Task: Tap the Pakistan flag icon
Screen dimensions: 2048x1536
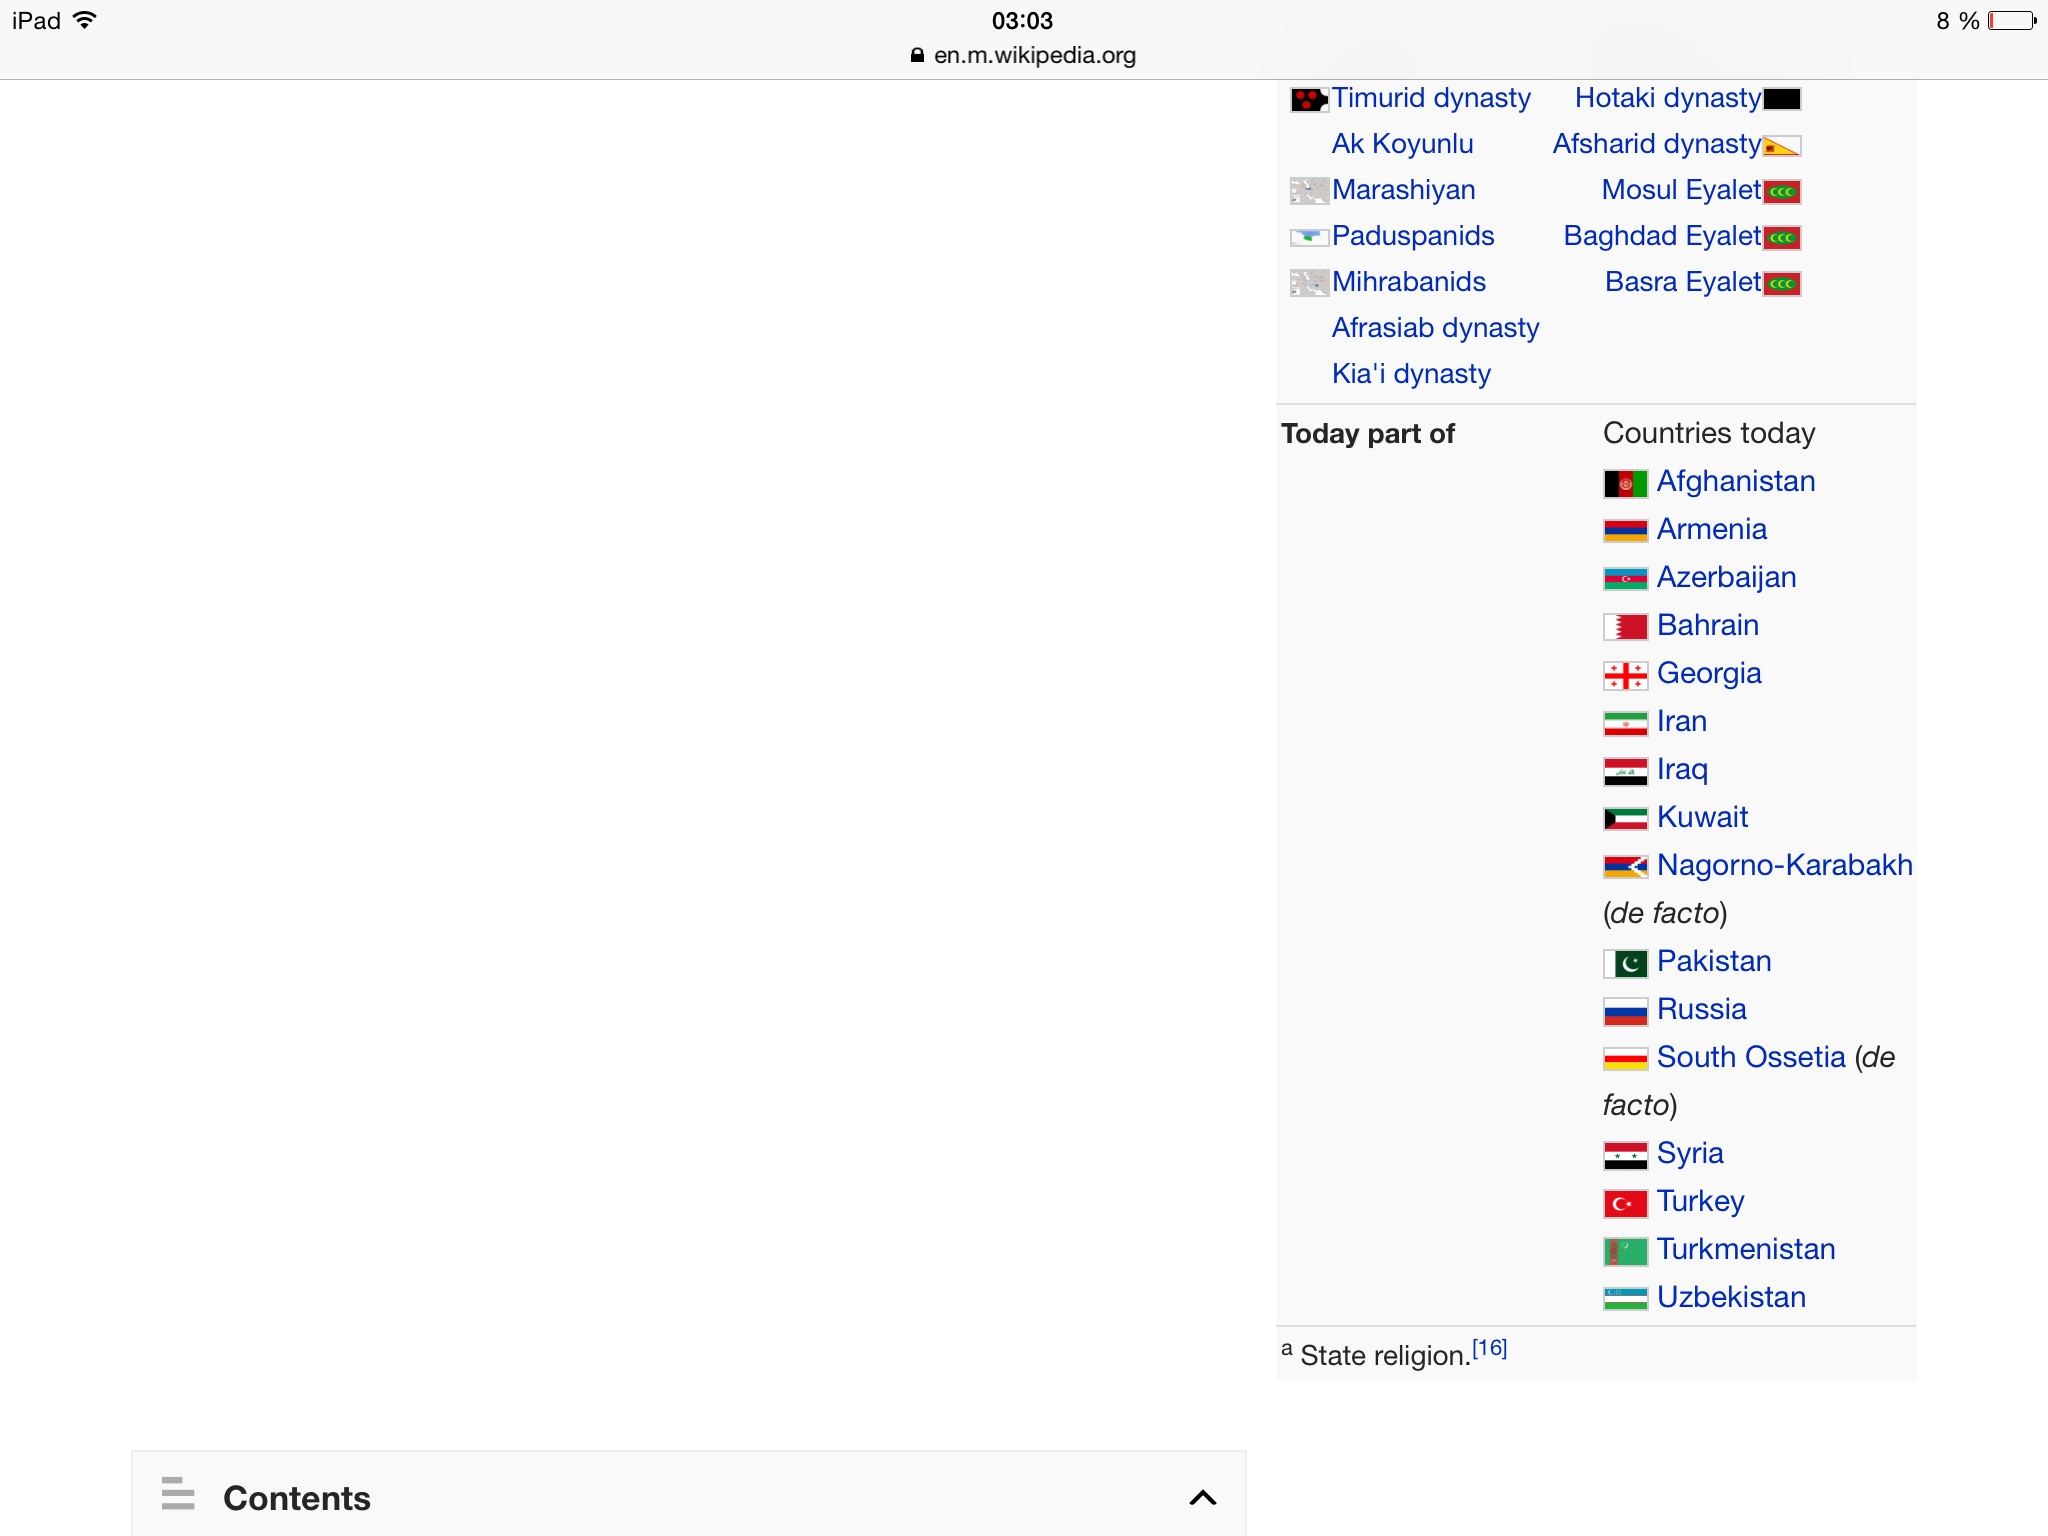Action: 1624,964
